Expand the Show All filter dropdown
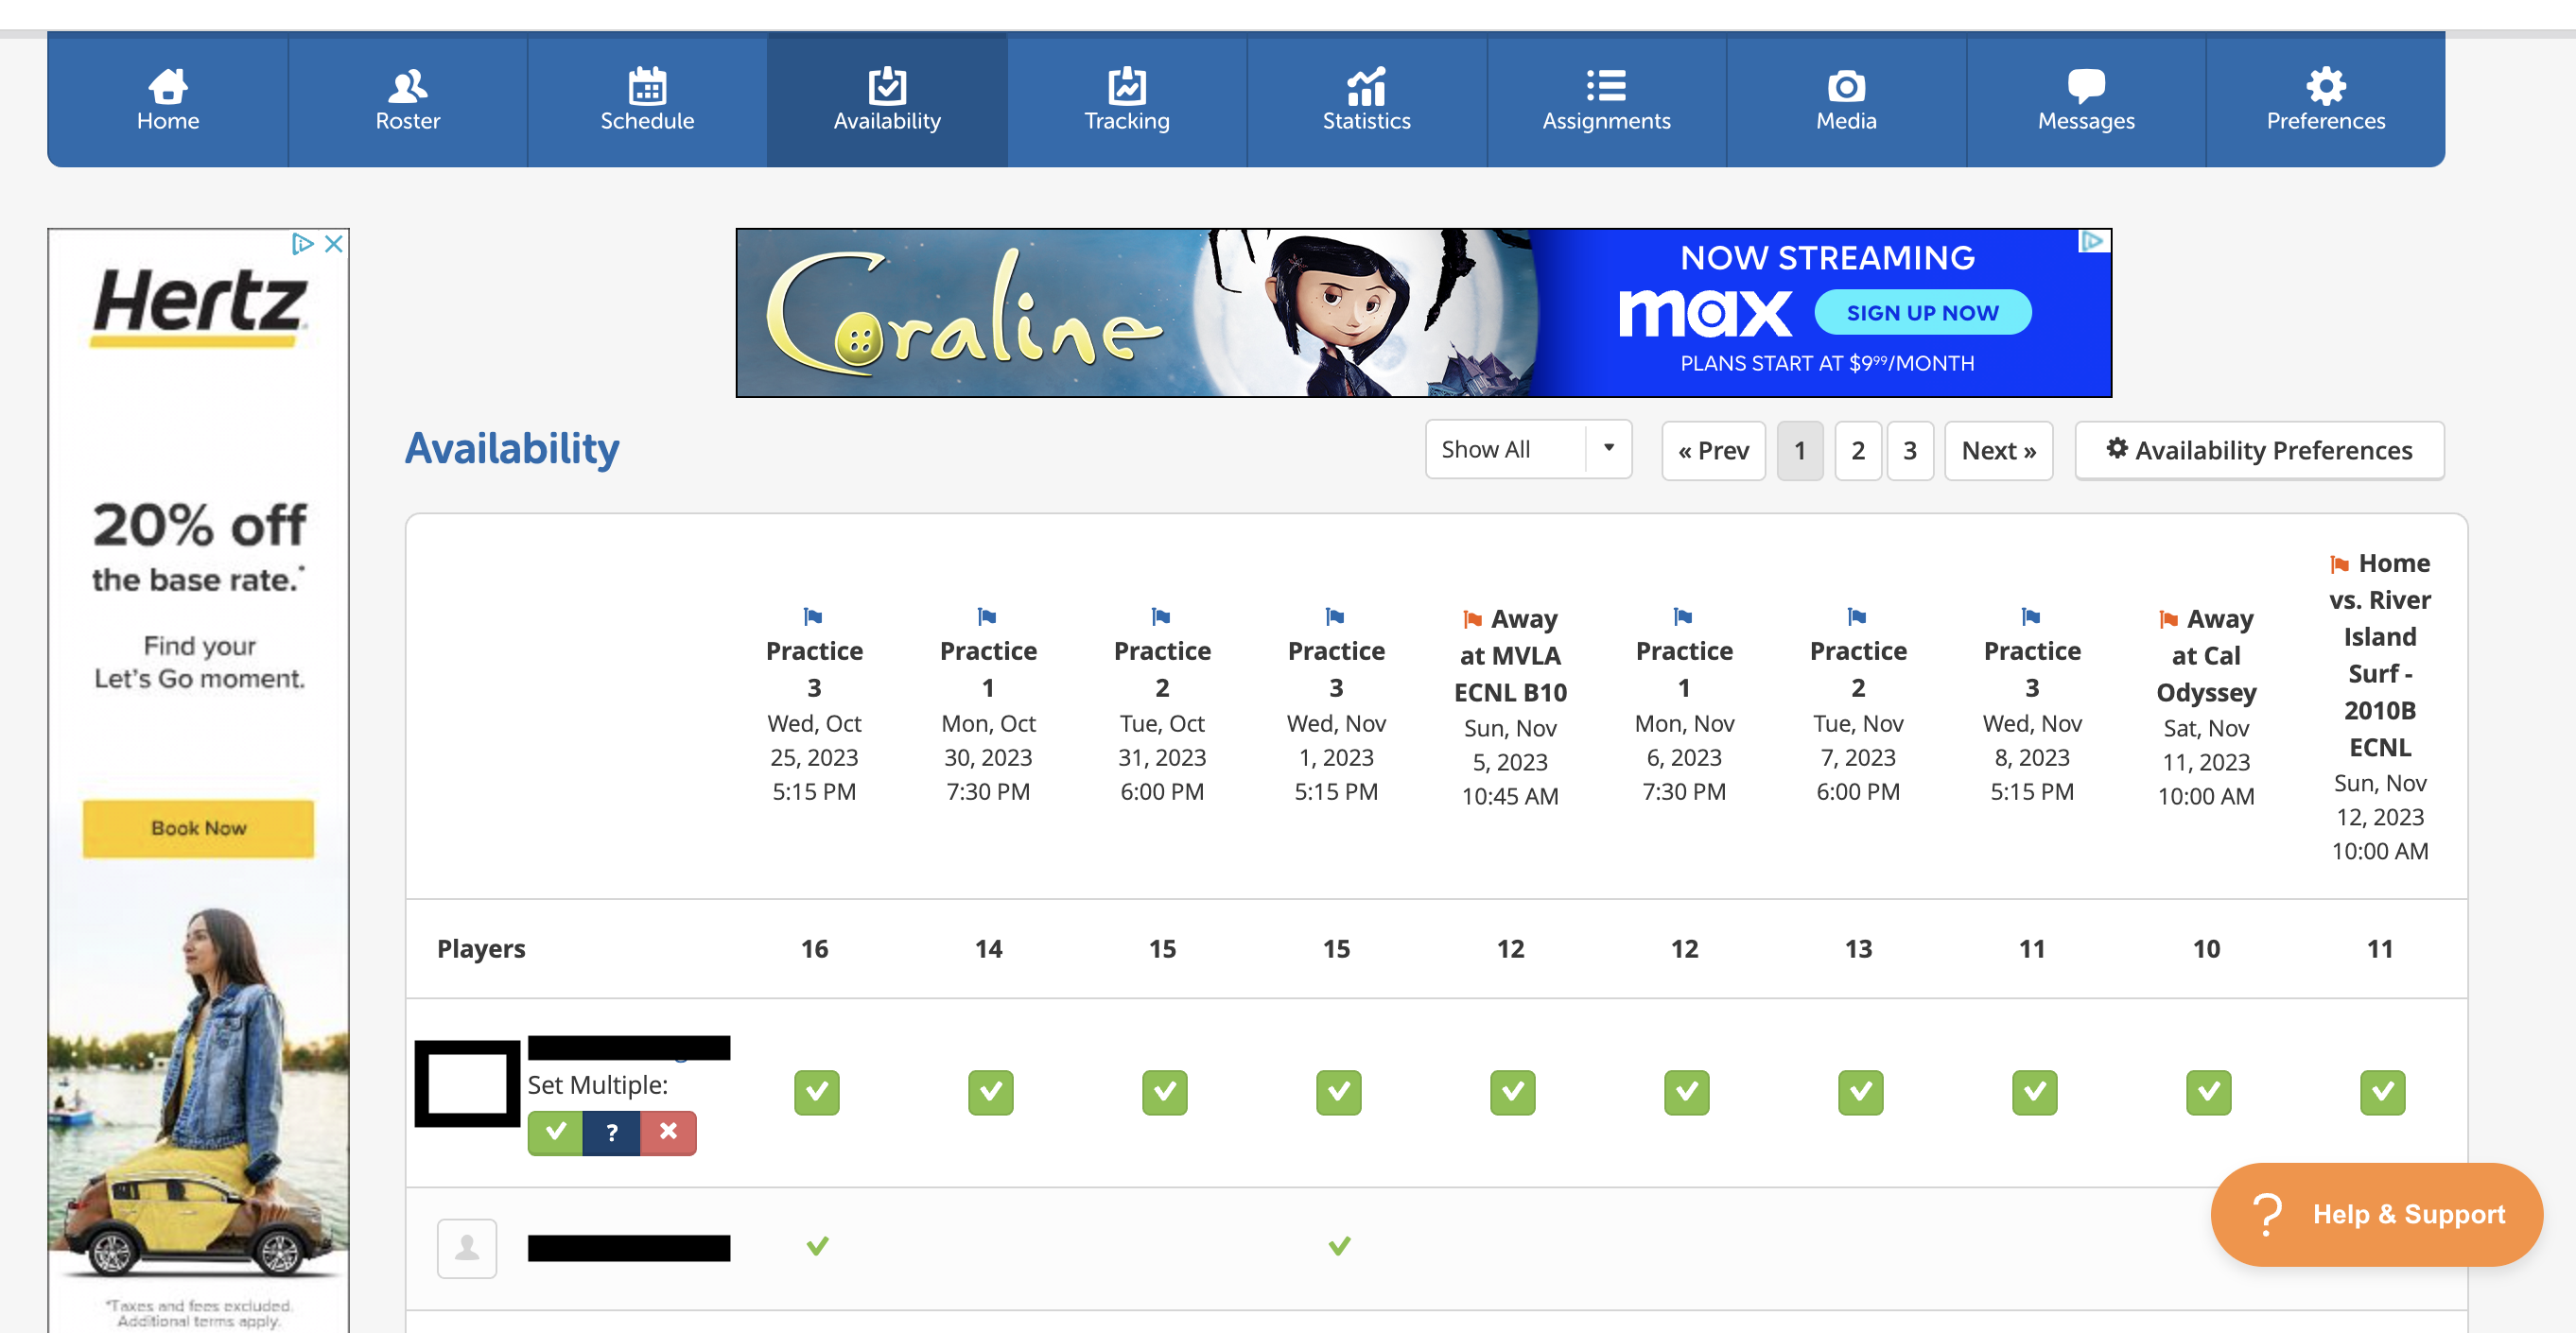Screen dimensions: 2576x1333 coord(1506,450)
